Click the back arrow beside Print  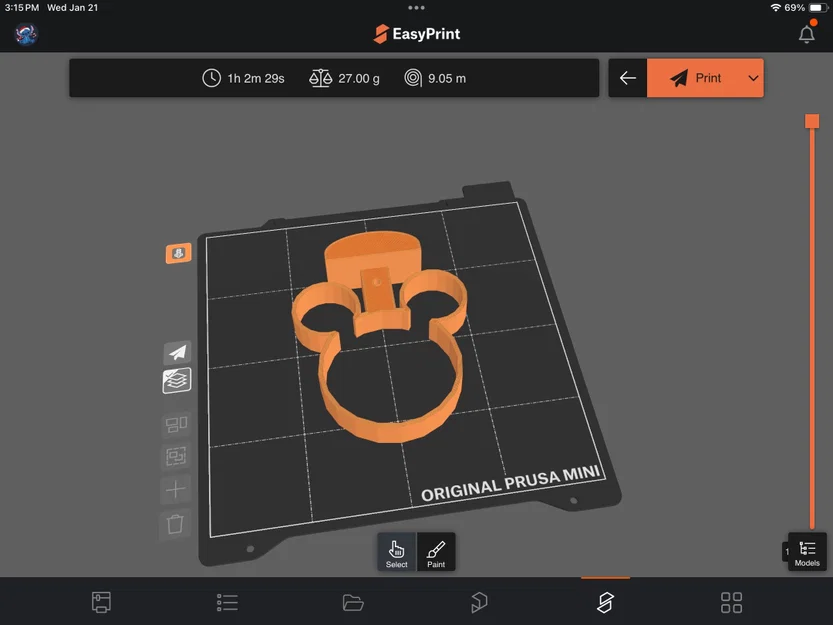click(x=627, y=78)
